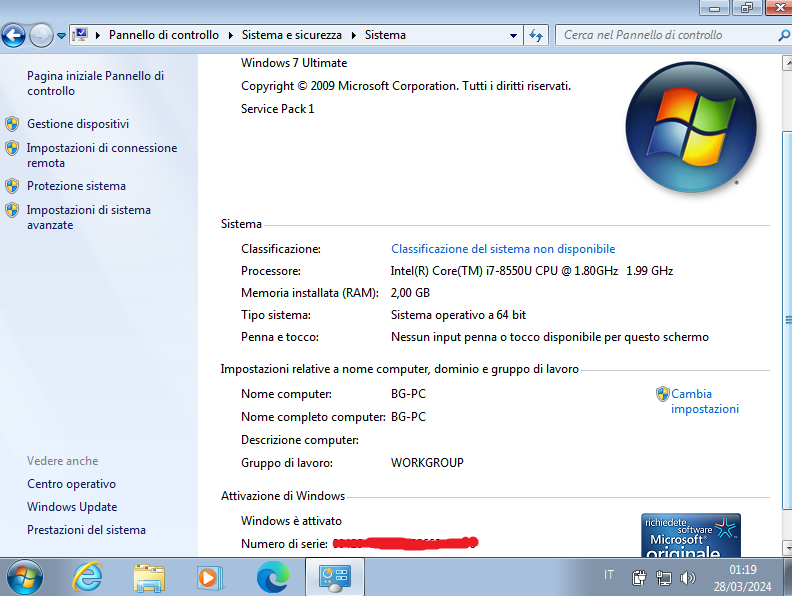Click Sistema operativo a 64 bit text

point(458,315)
